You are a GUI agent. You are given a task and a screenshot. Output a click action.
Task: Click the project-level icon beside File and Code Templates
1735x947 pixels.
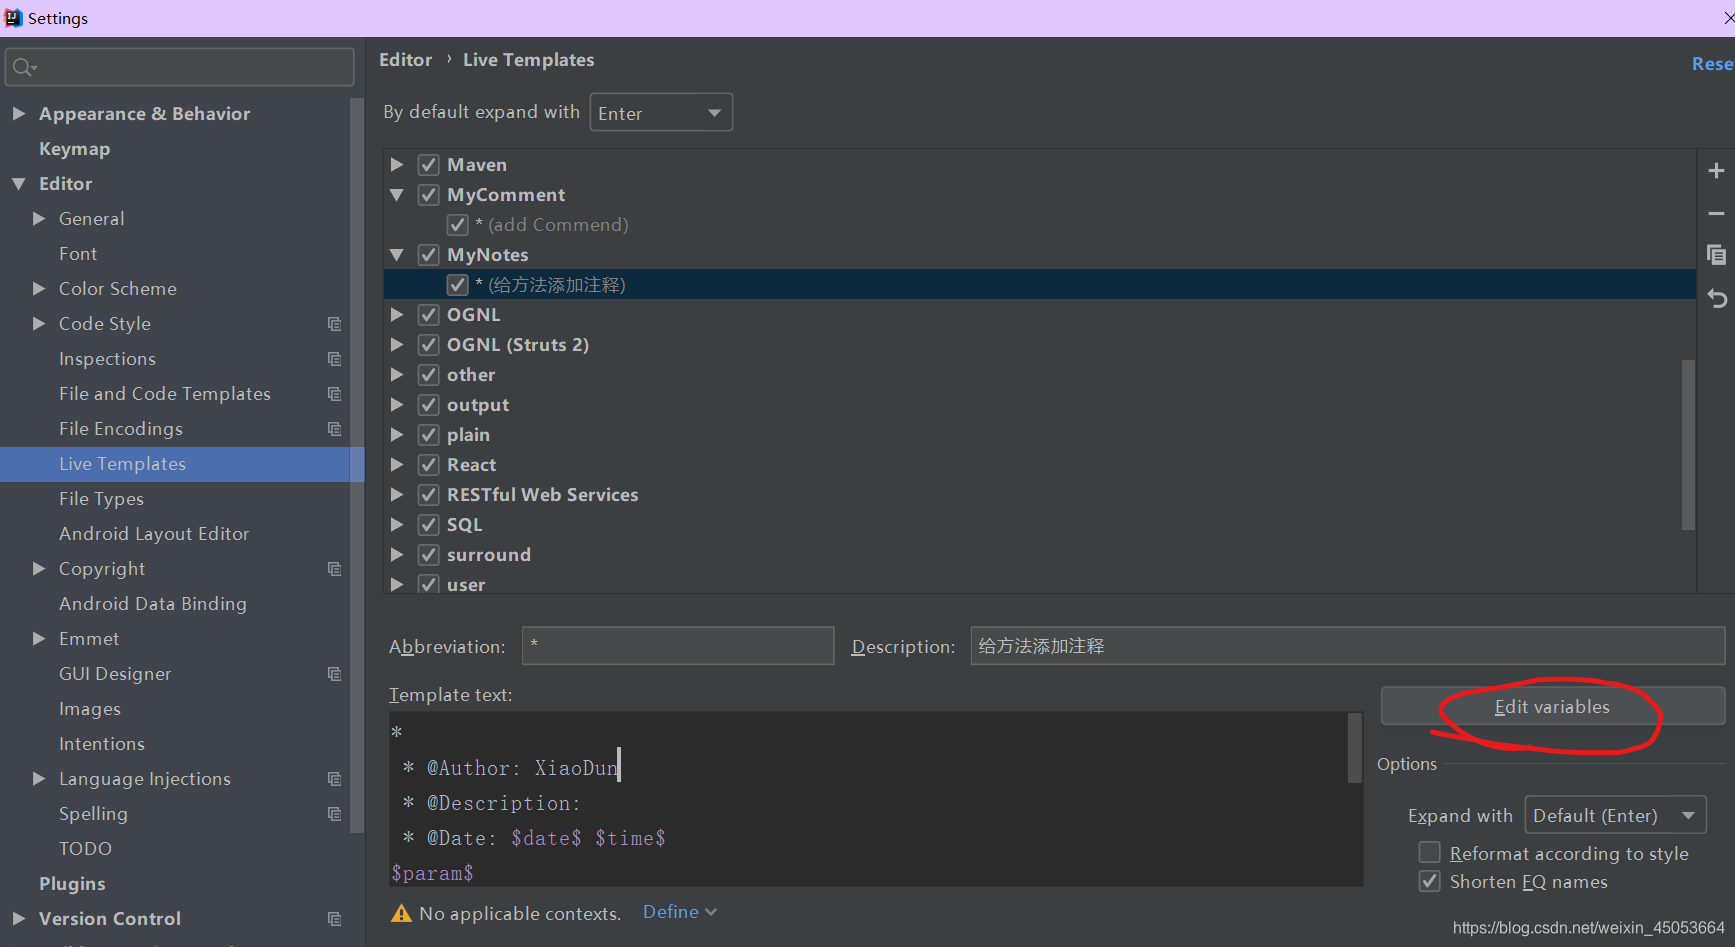pyautogui.click(x=334, y=394)
